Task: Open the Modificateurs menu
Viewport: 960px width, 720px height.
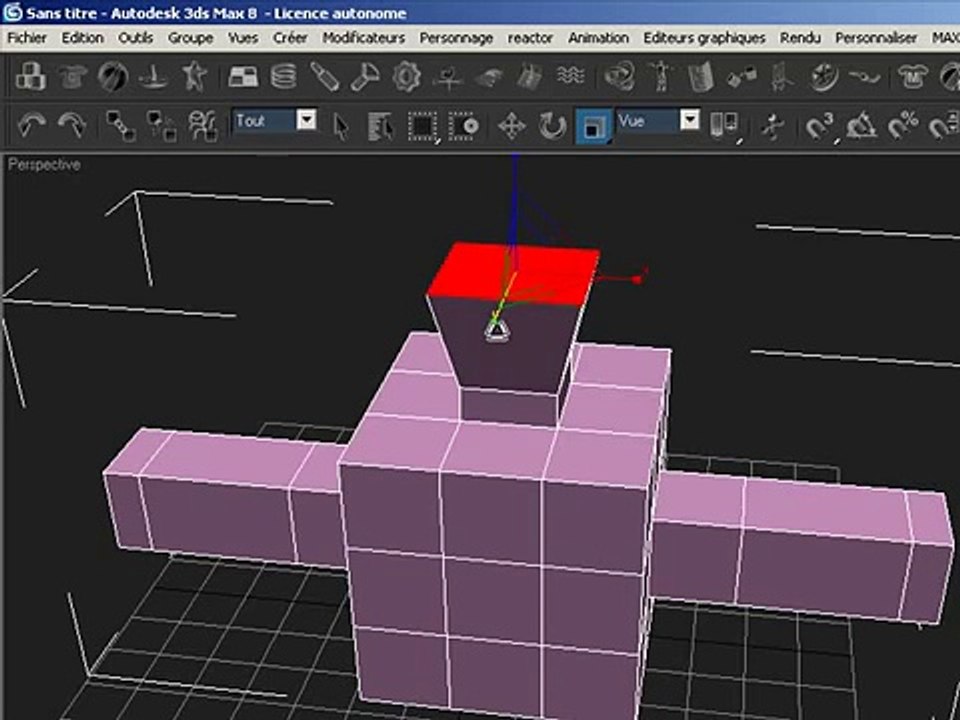Action: tap(364, 38)
